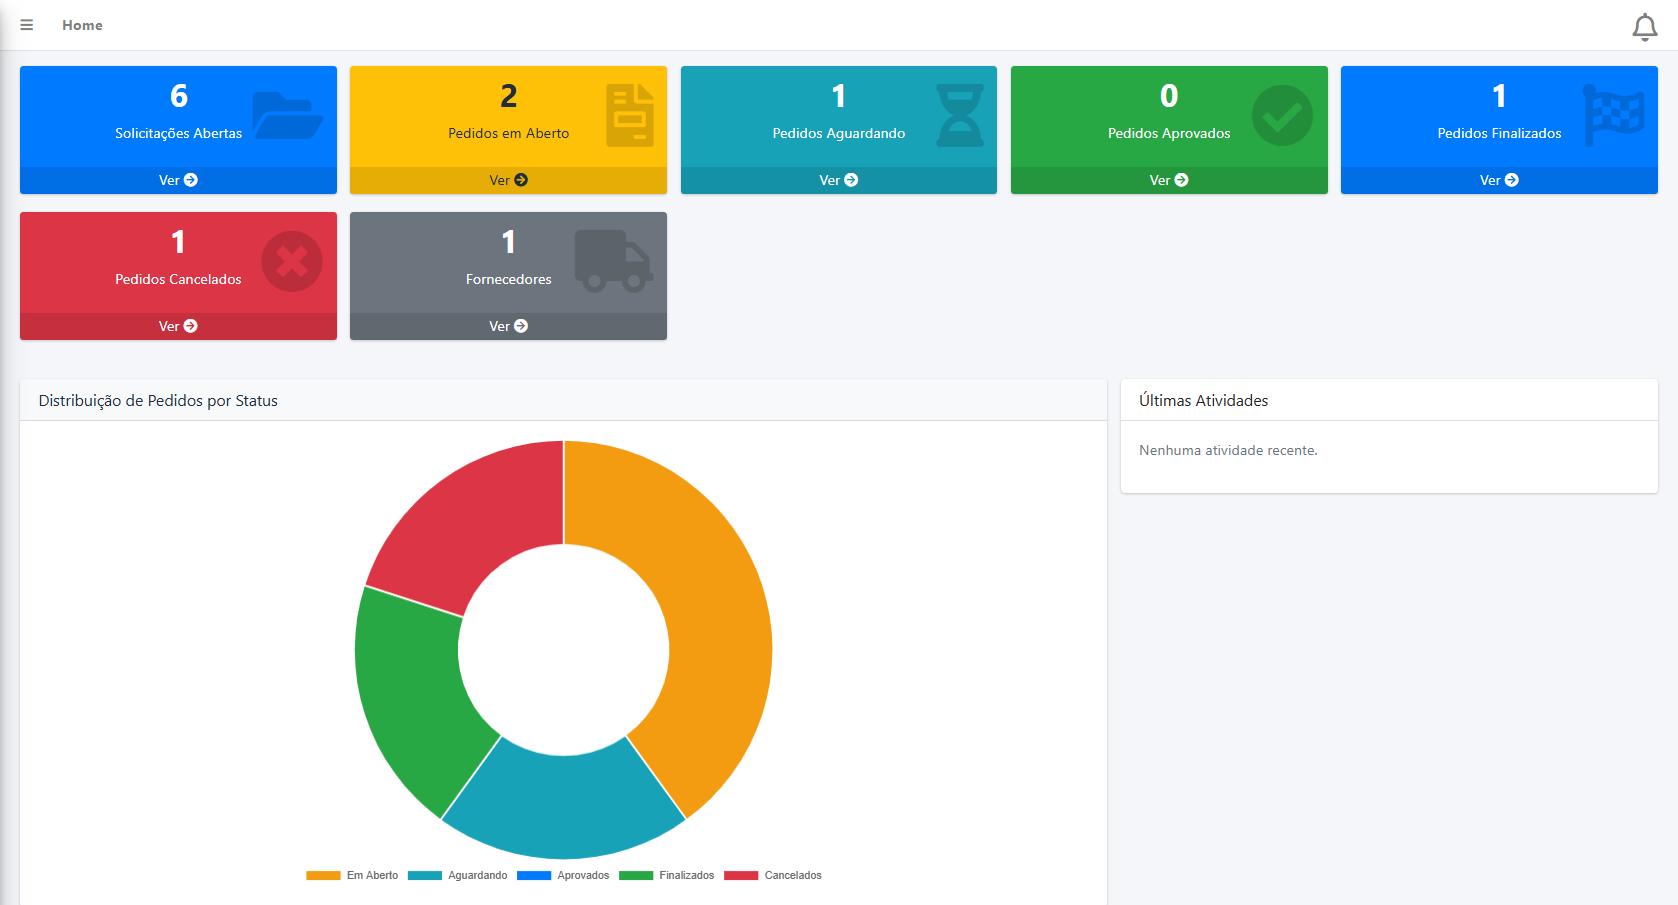Image resolution: width=1678 pixels, height=905 pixels.
Task: Open Ver link under Solicitações Abertas
Action: pos(178,180)
